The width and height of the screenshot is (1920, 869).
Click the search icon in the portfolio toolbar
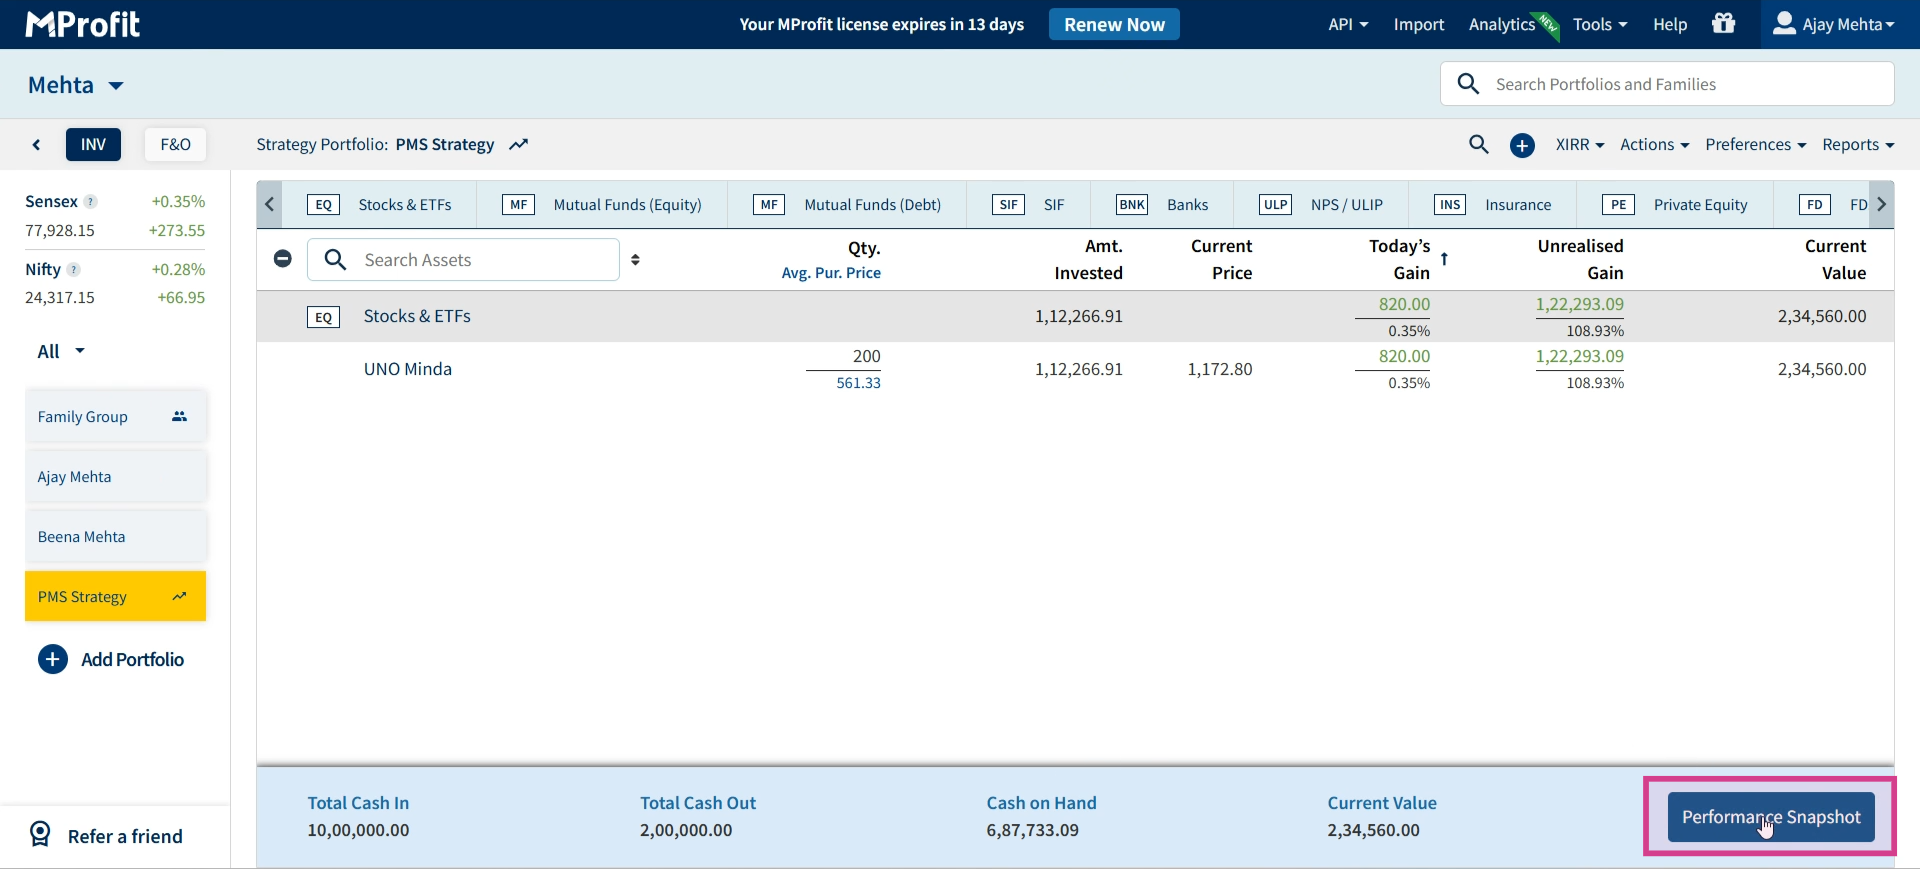pyautogui.click(x=1478, y=144)
